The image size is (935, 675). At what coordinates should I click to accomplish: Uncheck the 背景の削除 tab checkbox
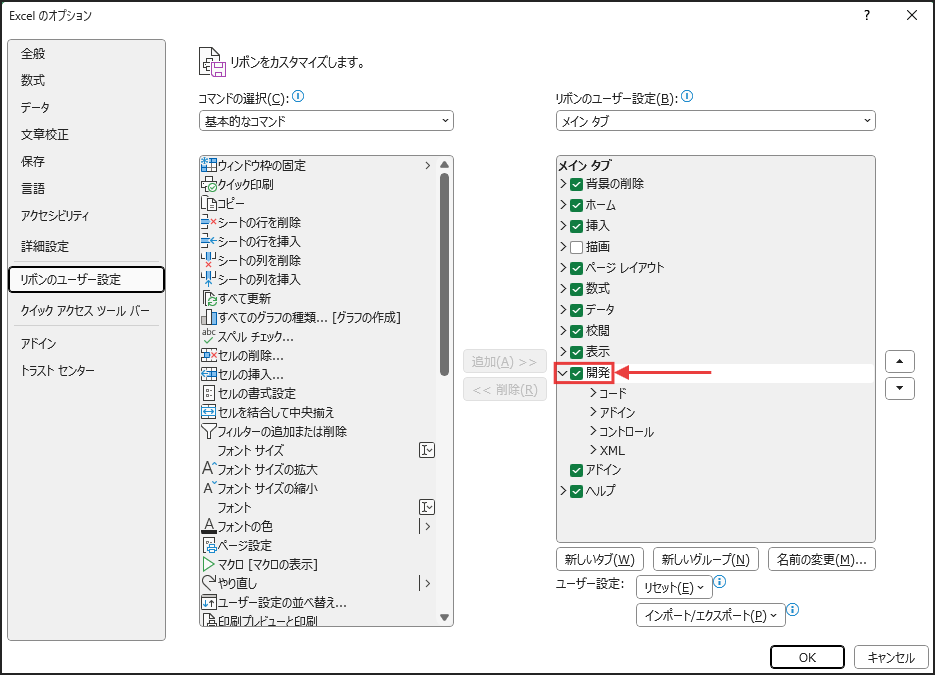576,184
